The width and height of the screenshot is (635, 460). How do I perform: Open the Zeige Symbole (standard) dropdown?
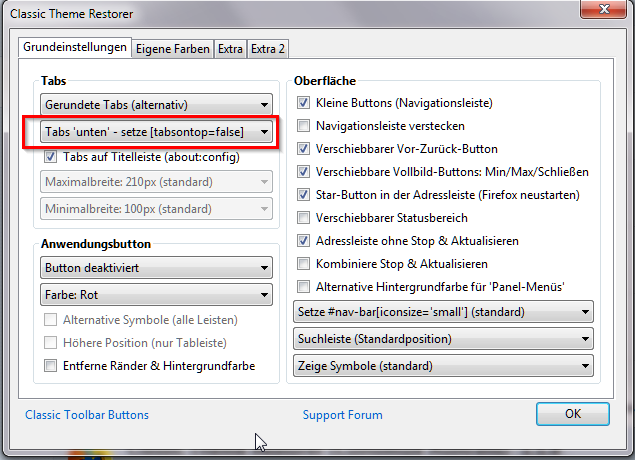[x=443, y=366]
